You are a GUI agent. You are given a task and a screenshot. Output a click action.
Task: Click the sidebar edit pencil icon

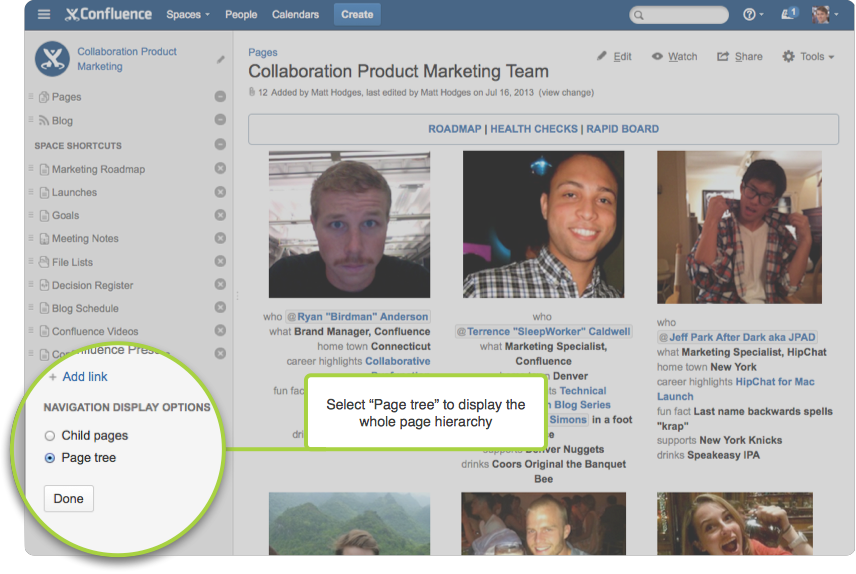221,60
